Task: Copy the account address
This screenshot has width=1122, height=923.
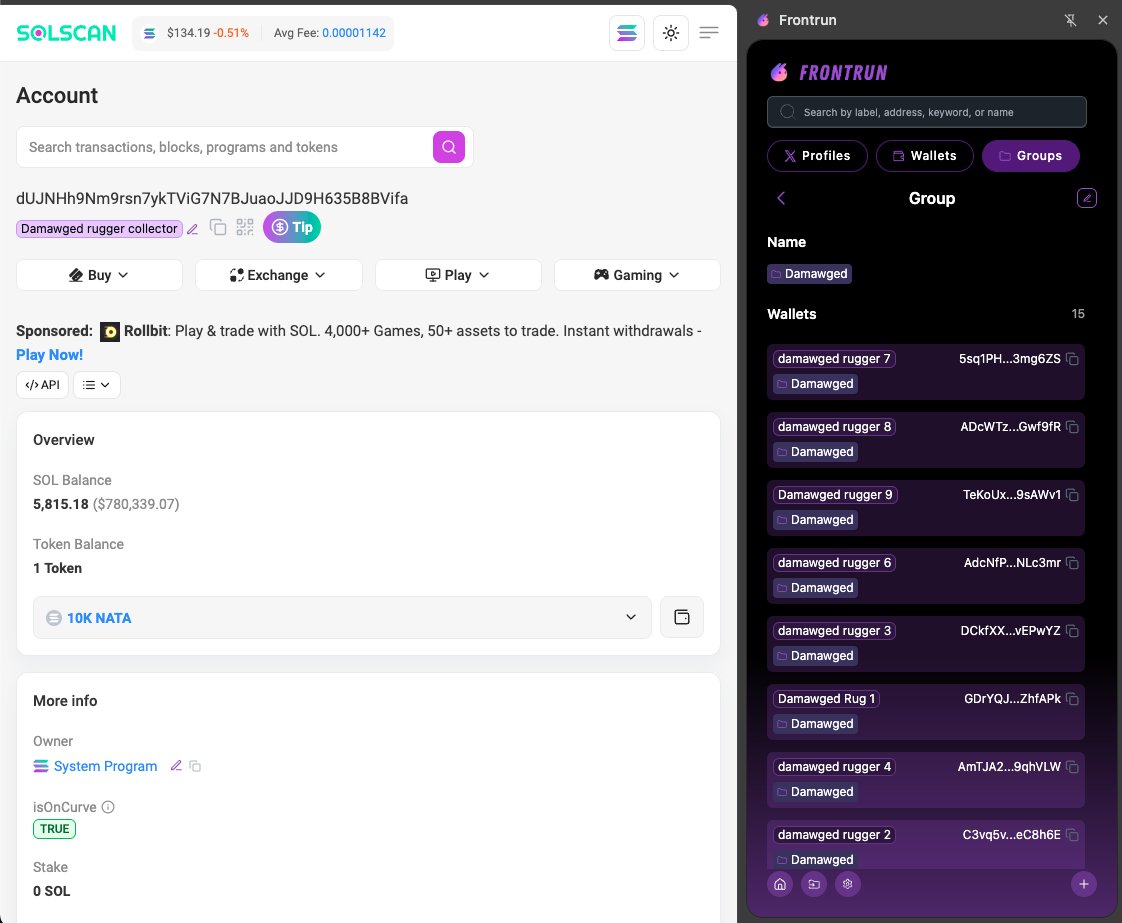Action: point(218,228)
